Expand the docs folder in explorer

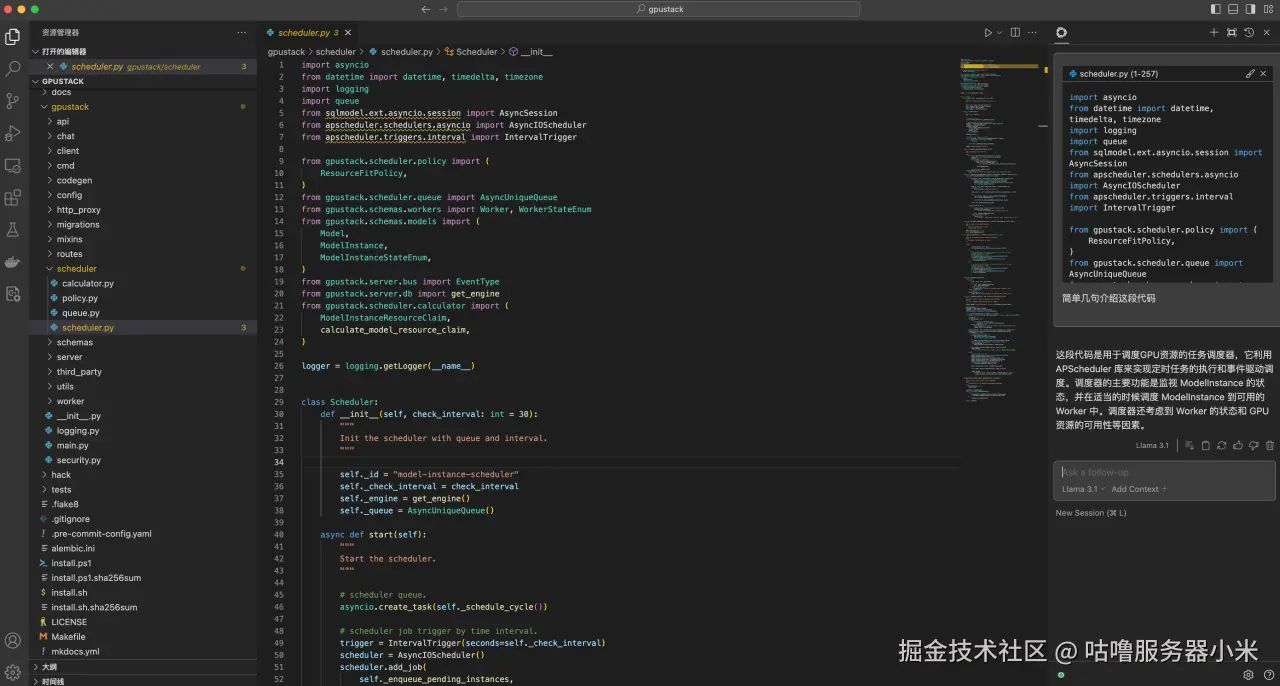61,92
